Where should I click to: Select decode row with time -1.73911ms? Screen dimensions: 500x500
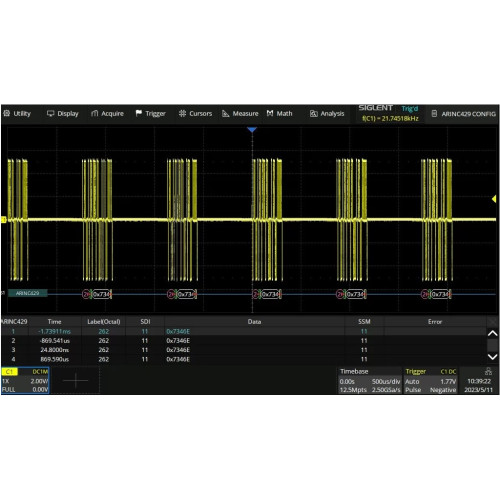243,331
